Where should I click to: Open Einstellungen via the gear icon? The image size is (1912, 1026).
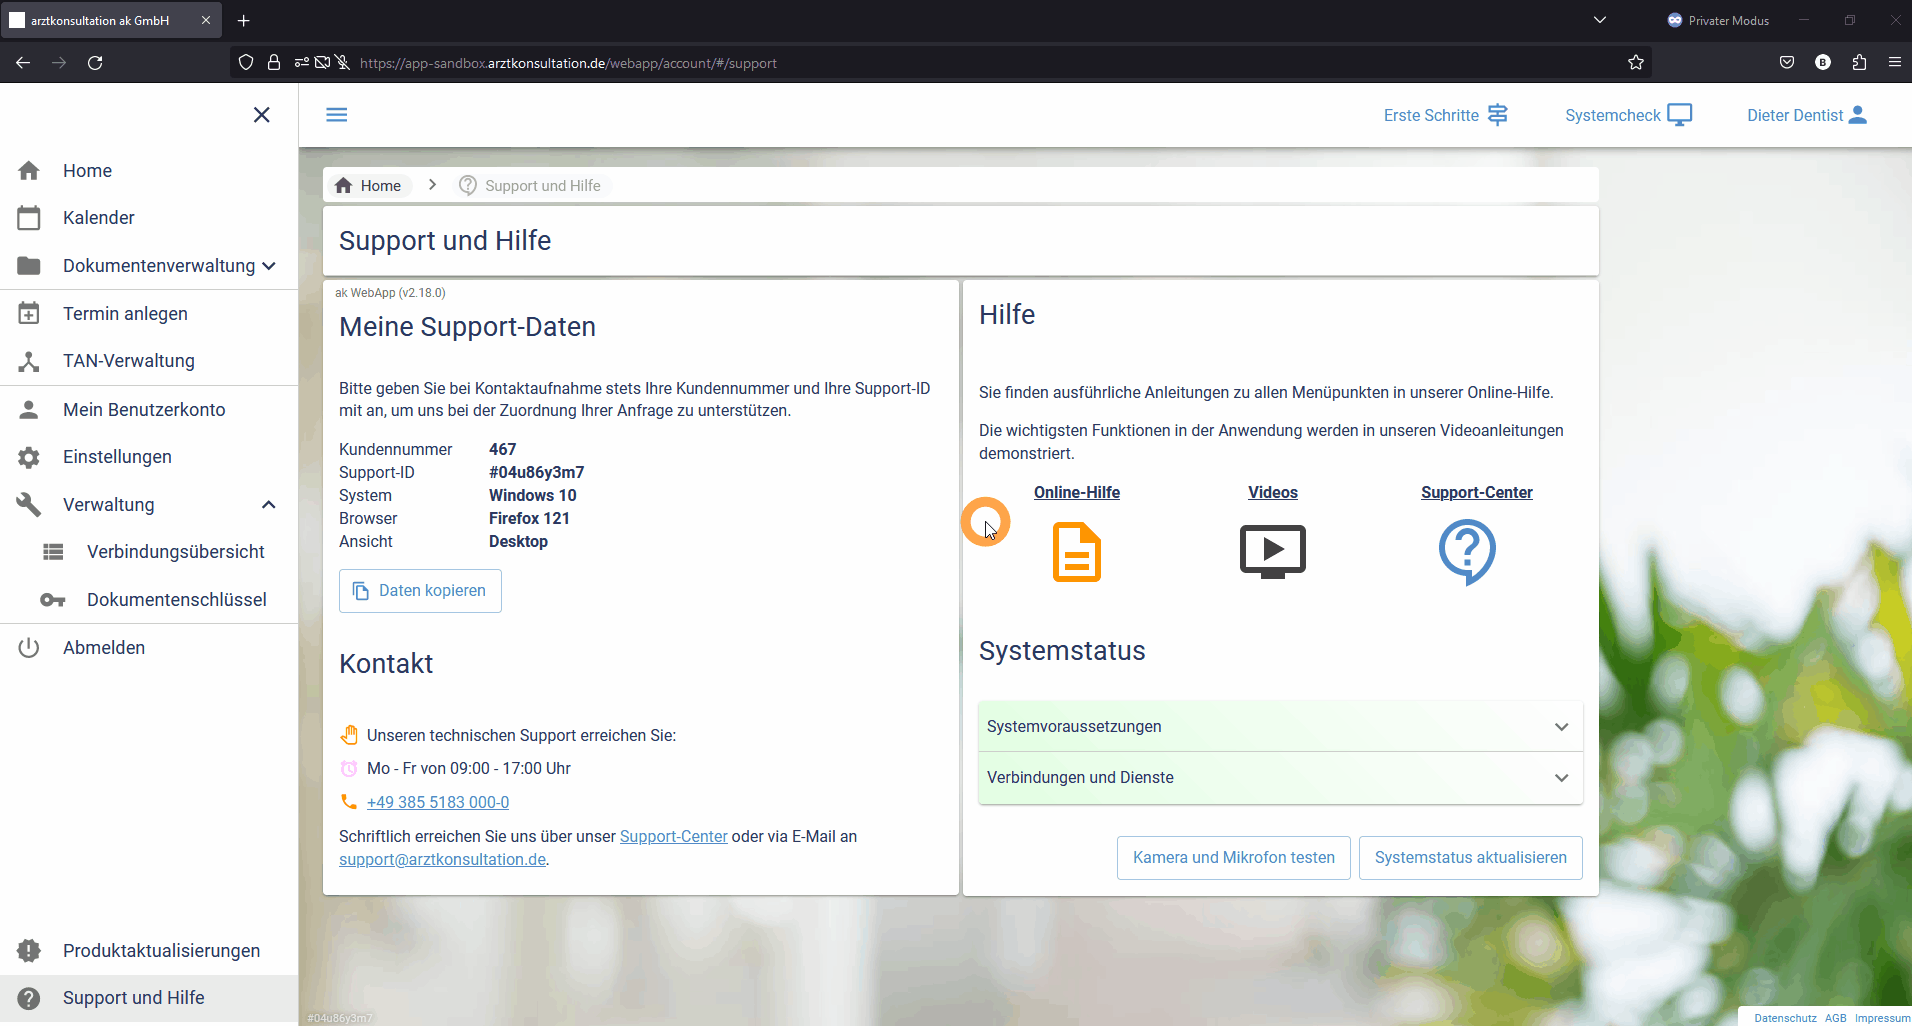point(29,457)
